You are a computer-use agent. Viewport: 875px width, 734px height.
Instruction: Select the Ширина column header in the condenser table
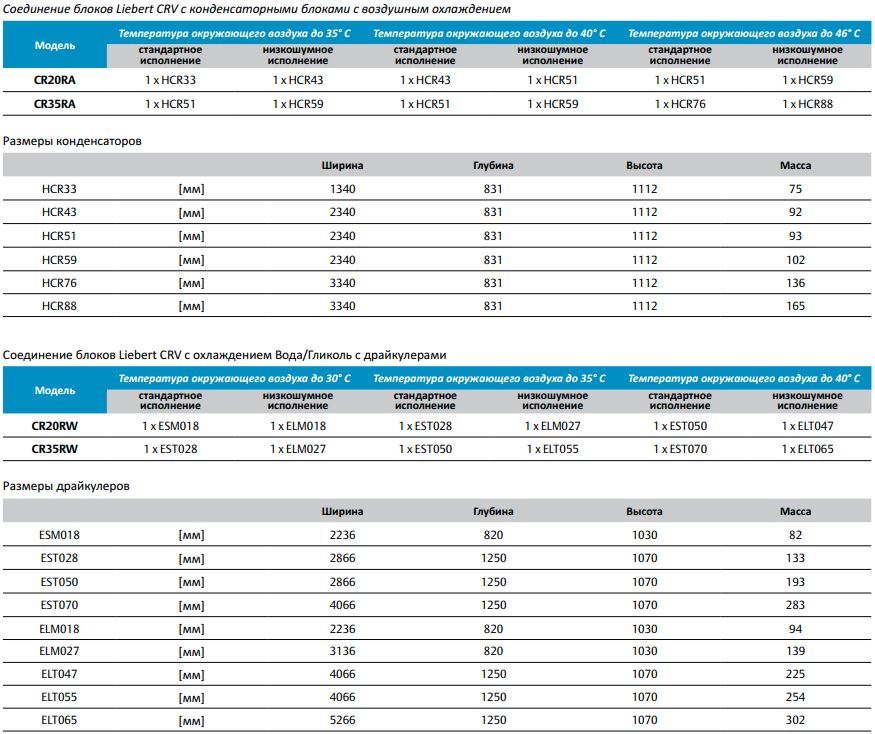click(x=342, y=165)
